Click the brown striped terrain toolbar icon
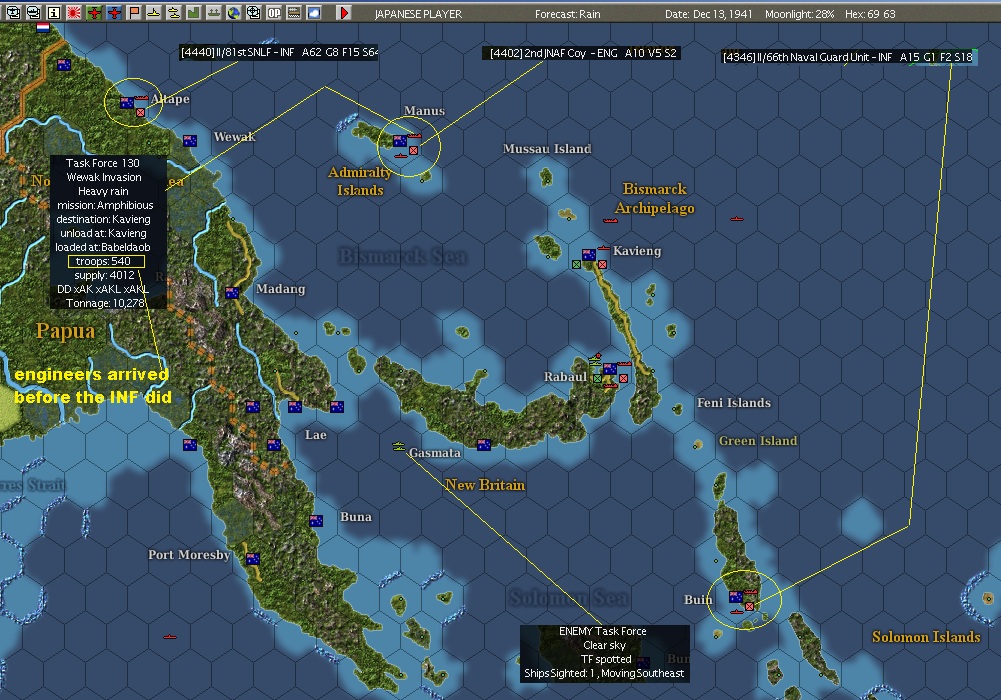The width and height of the screenshot is (1001, 700). pos(294,12)
